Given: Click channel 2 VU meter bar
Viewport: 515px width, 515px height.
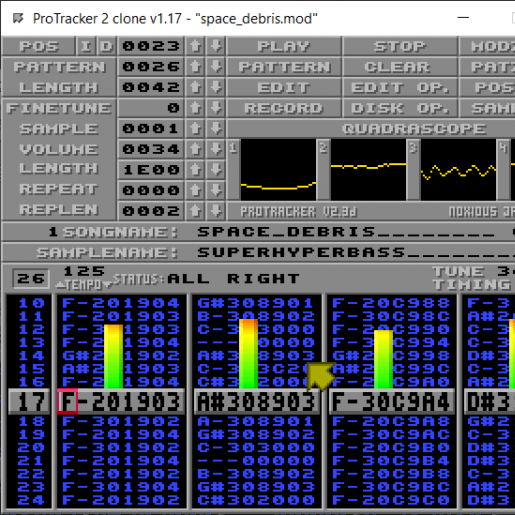Looking at the screenshot, I should 248,354.
